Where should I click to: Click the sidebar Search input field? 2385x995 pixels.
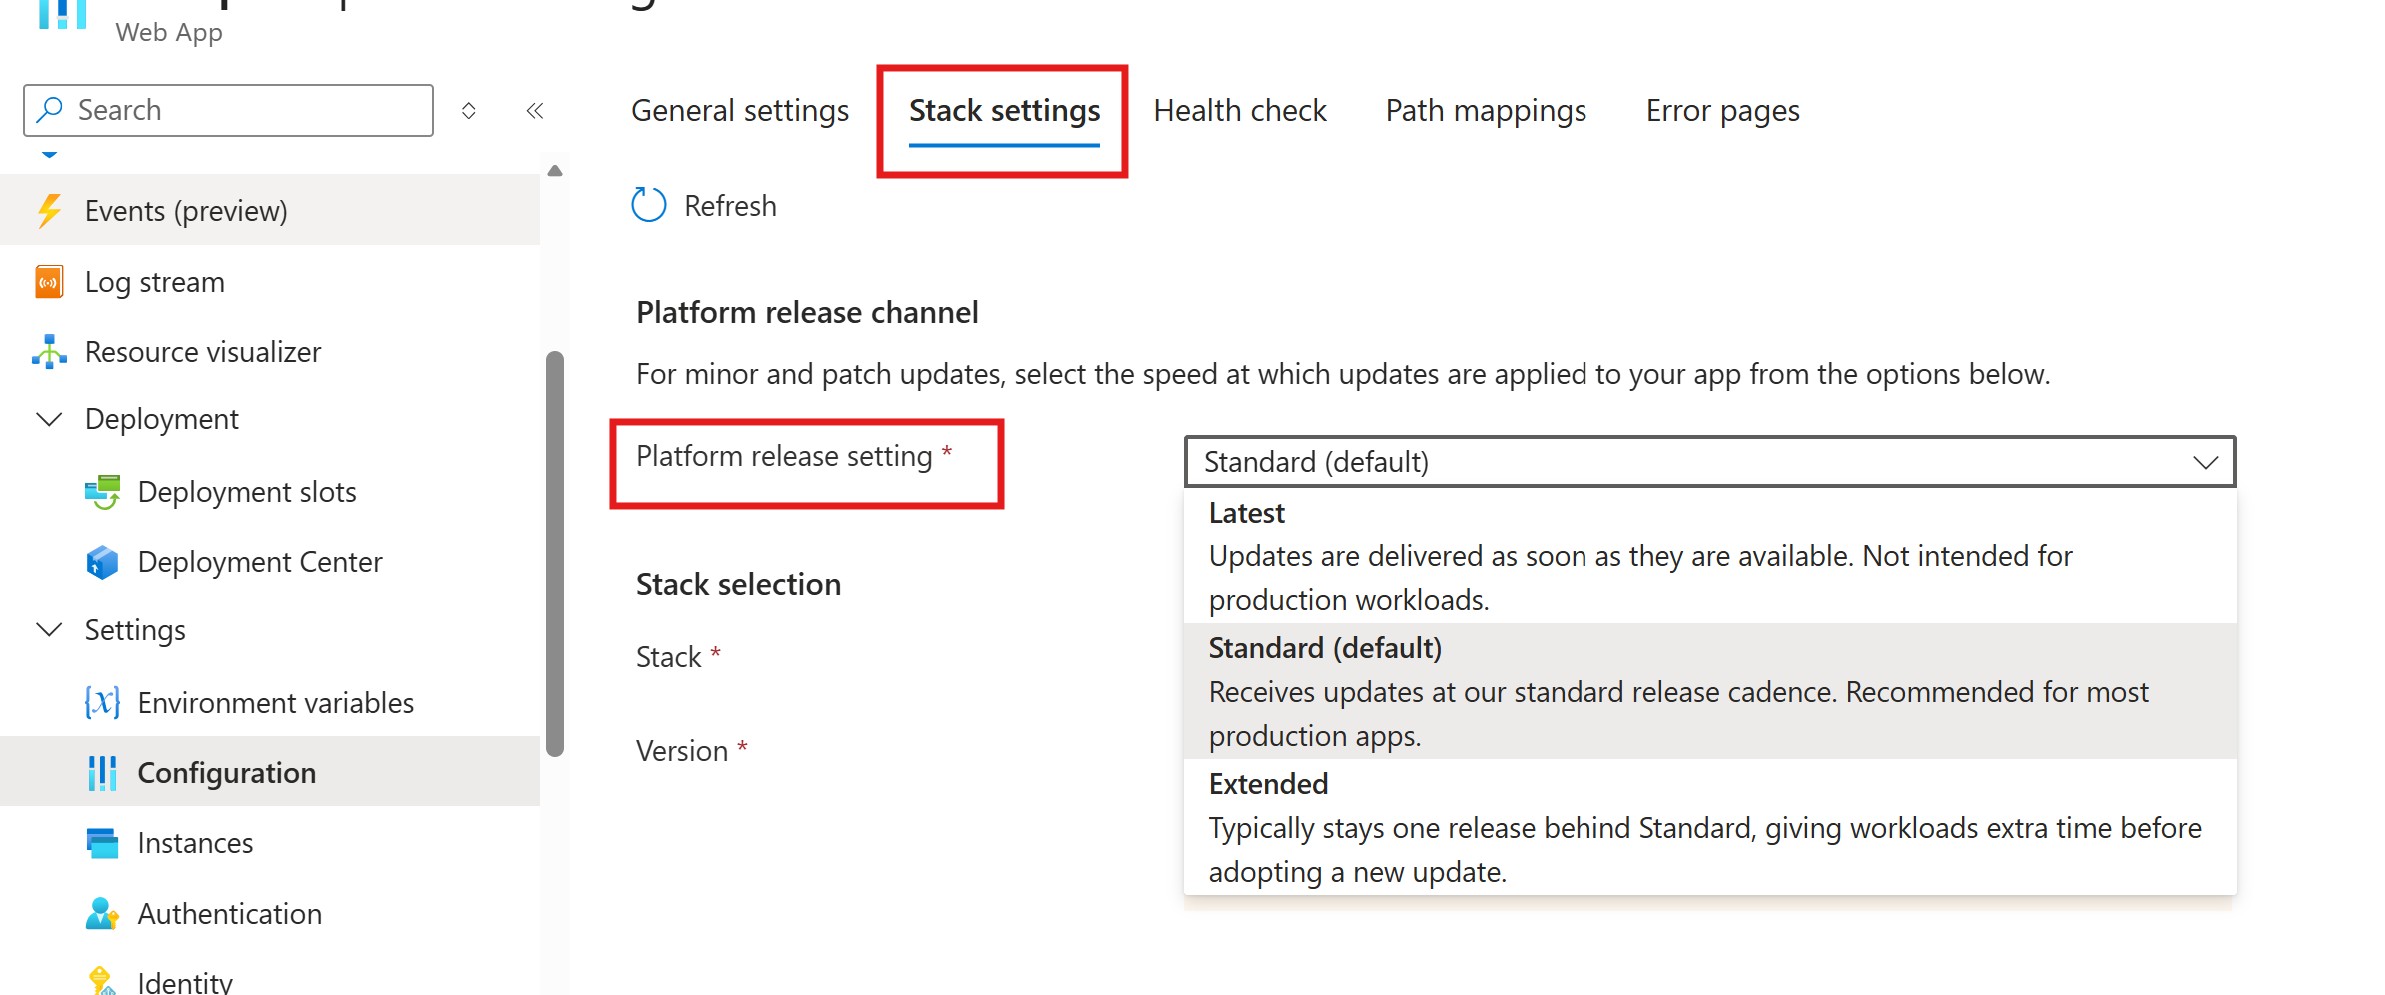click(228, 110)
